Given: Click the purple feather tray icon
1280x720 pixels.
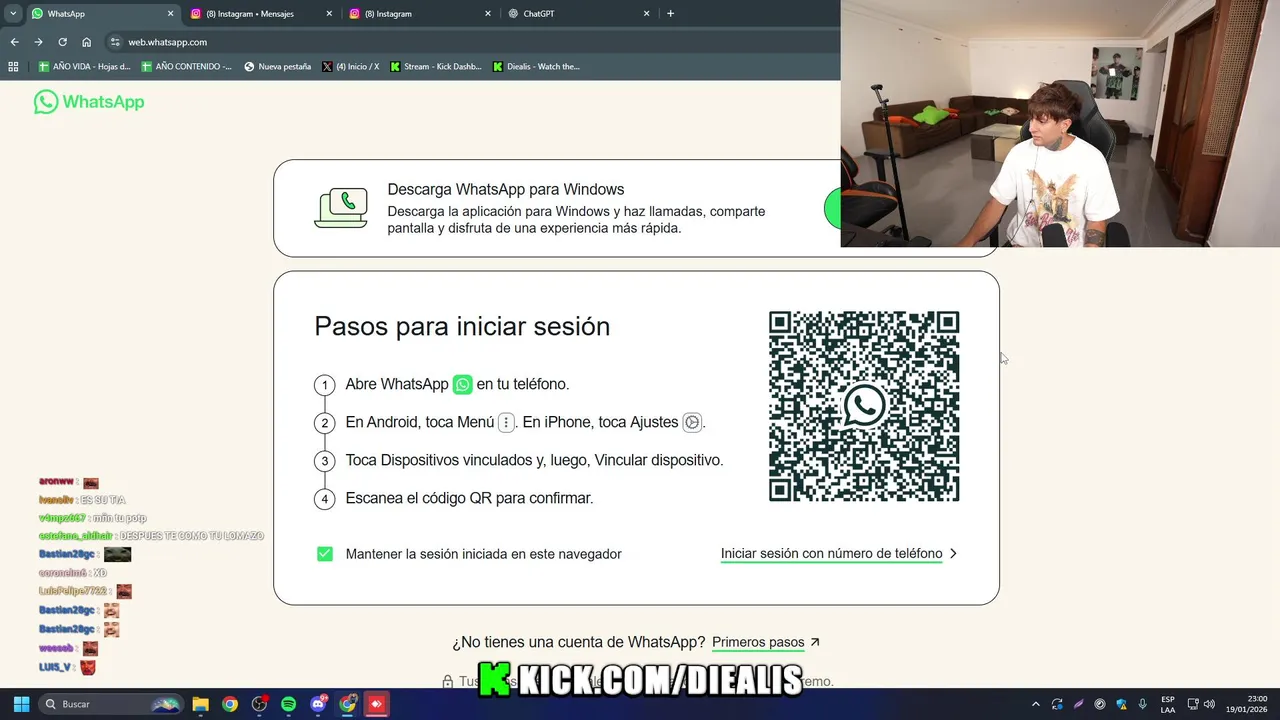Looking at the screenshot, I should click(x=1079, y=704).
